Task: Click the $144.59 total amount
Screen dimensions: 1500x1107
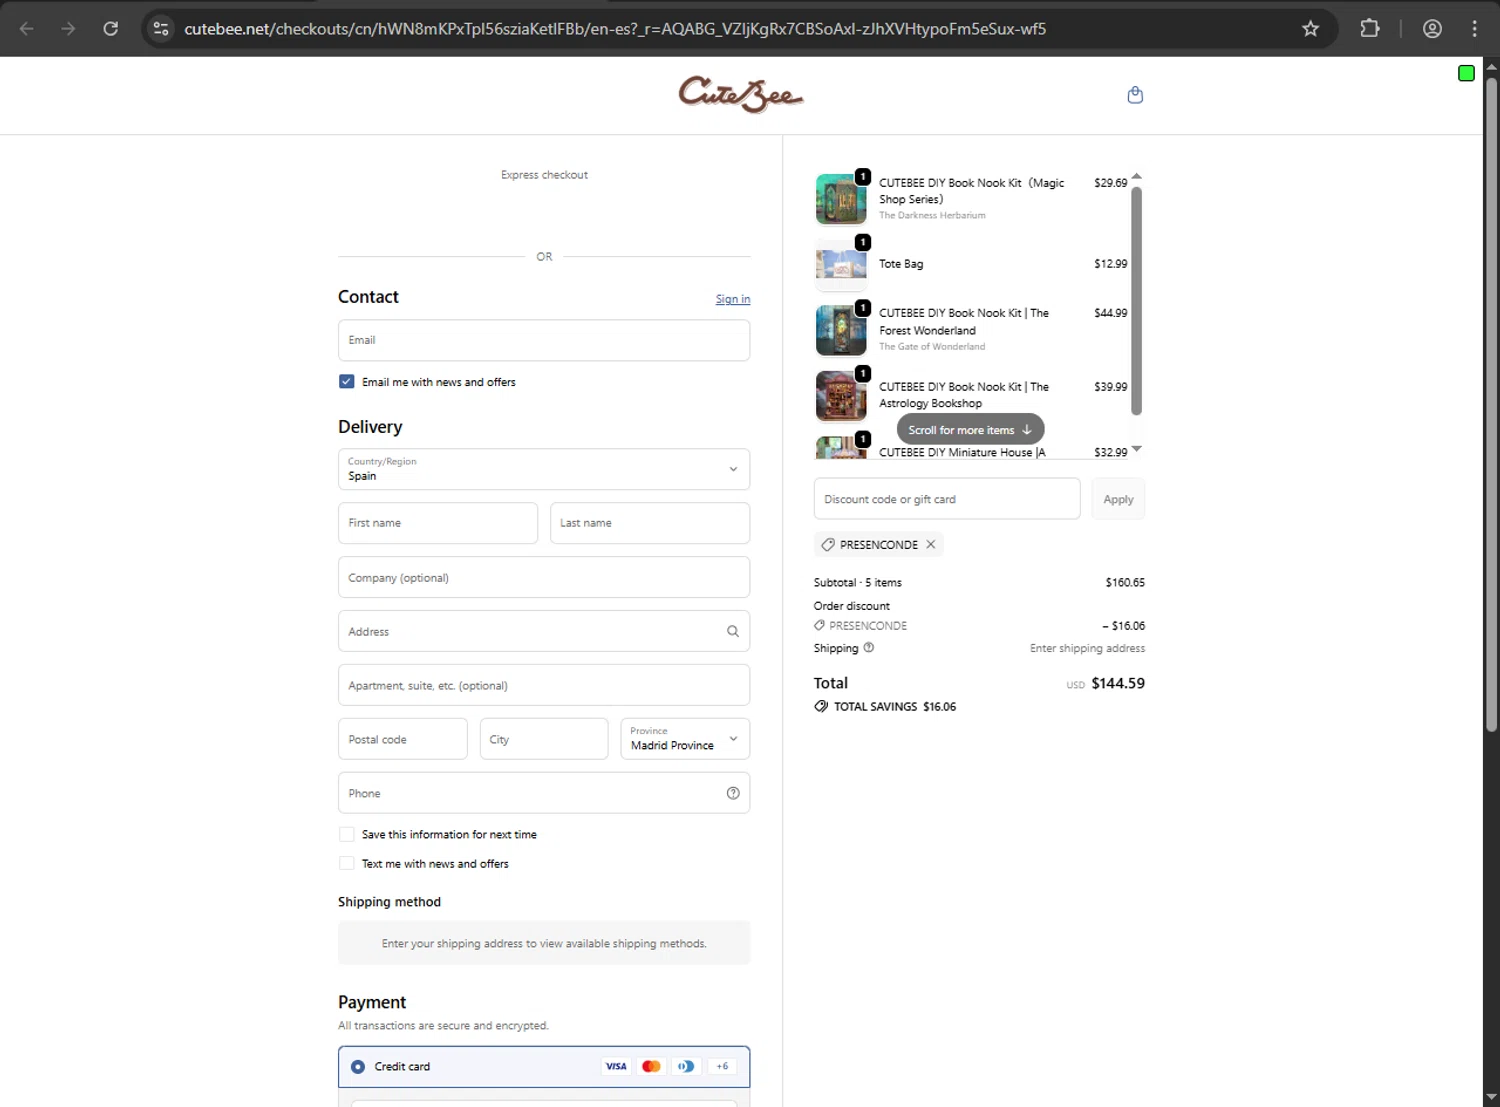Action: click(1118, 683)
